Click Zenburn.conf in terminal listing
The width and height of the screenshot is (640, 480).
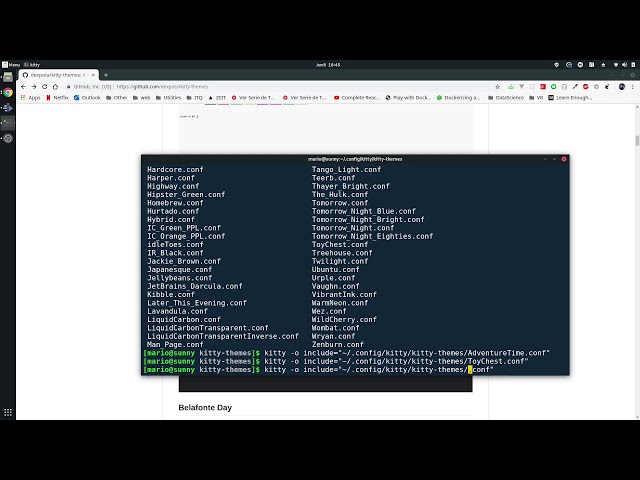pyautogui.click(x=338, y=344)
